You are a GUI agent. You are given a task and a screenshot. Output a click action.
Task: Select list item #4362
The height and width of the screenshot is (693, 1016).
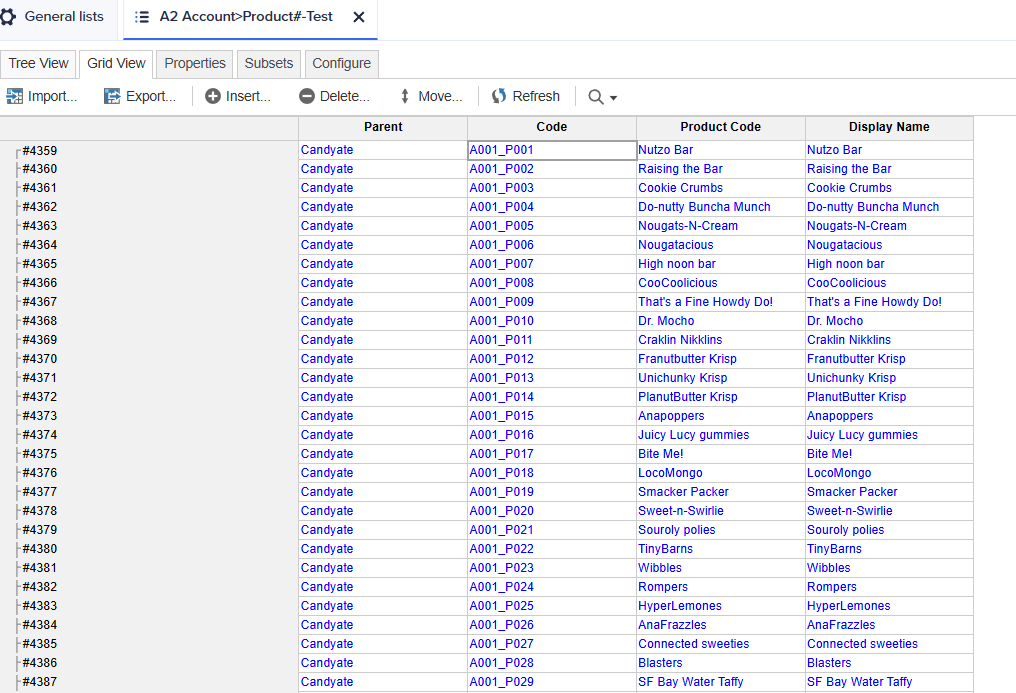click(x=40, y=207)
